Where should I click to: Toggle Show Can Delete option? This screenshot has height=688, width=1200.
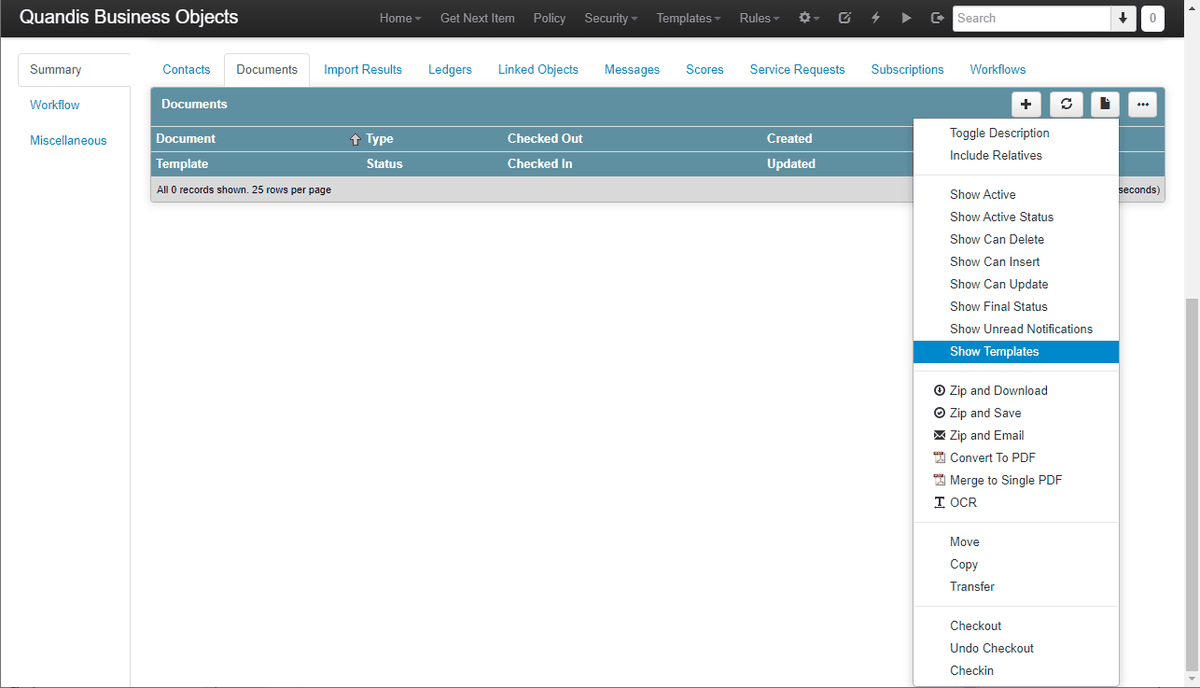click(1016, 239)
